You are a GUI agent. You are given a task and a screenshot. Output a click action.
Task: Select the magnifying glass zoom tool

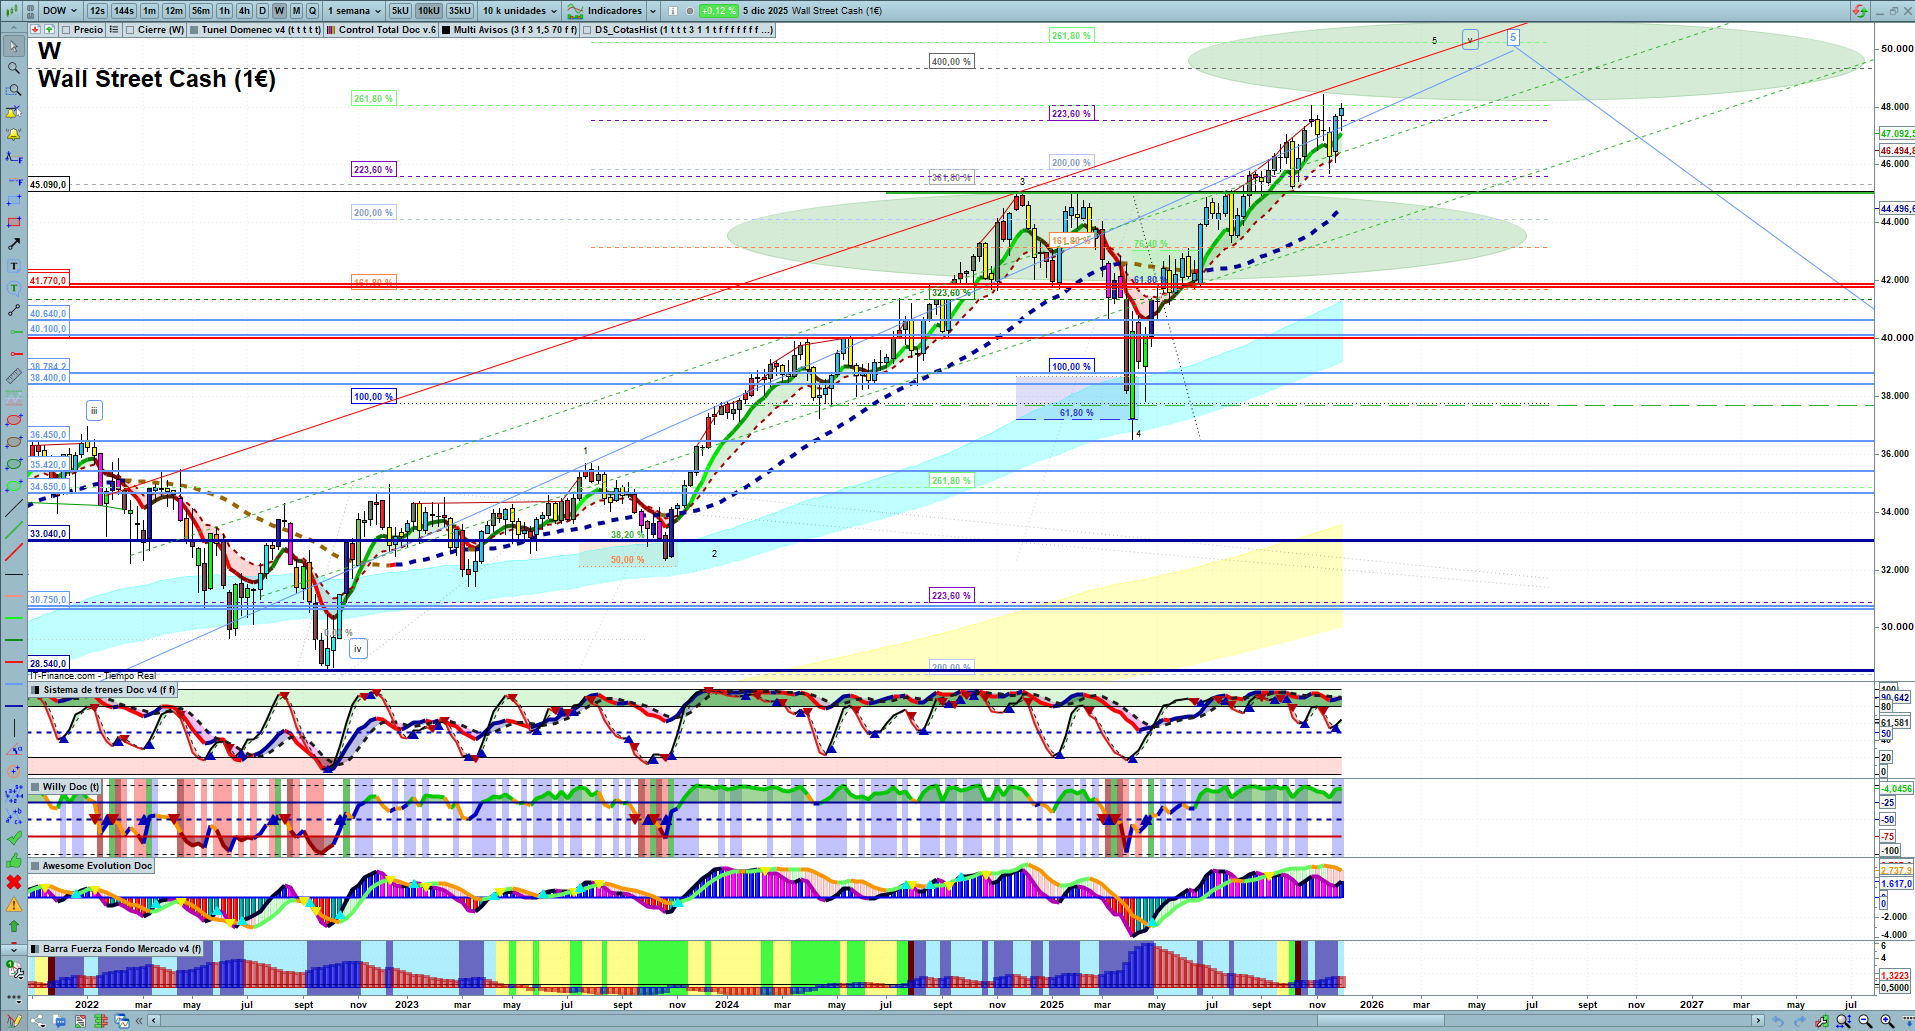(14, 68)
